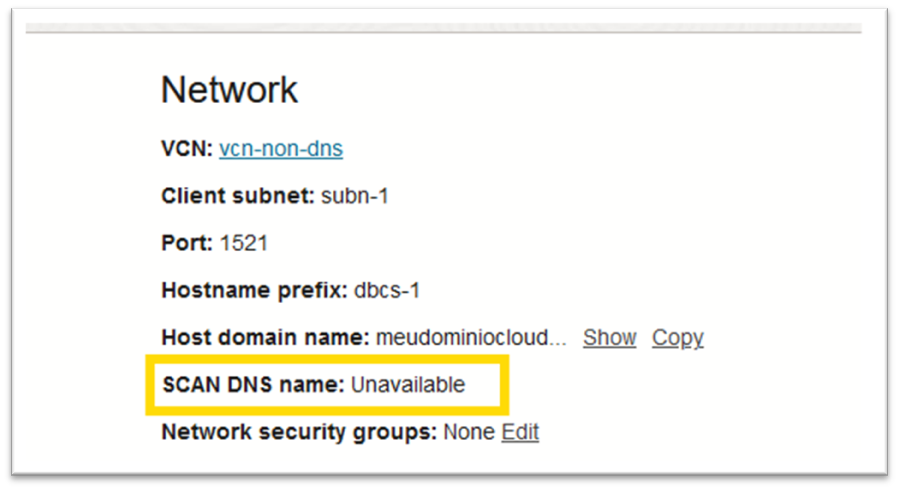Edit the network security groups
The image size is (899, 490).
pyautogui.click(x=520, y=432)
